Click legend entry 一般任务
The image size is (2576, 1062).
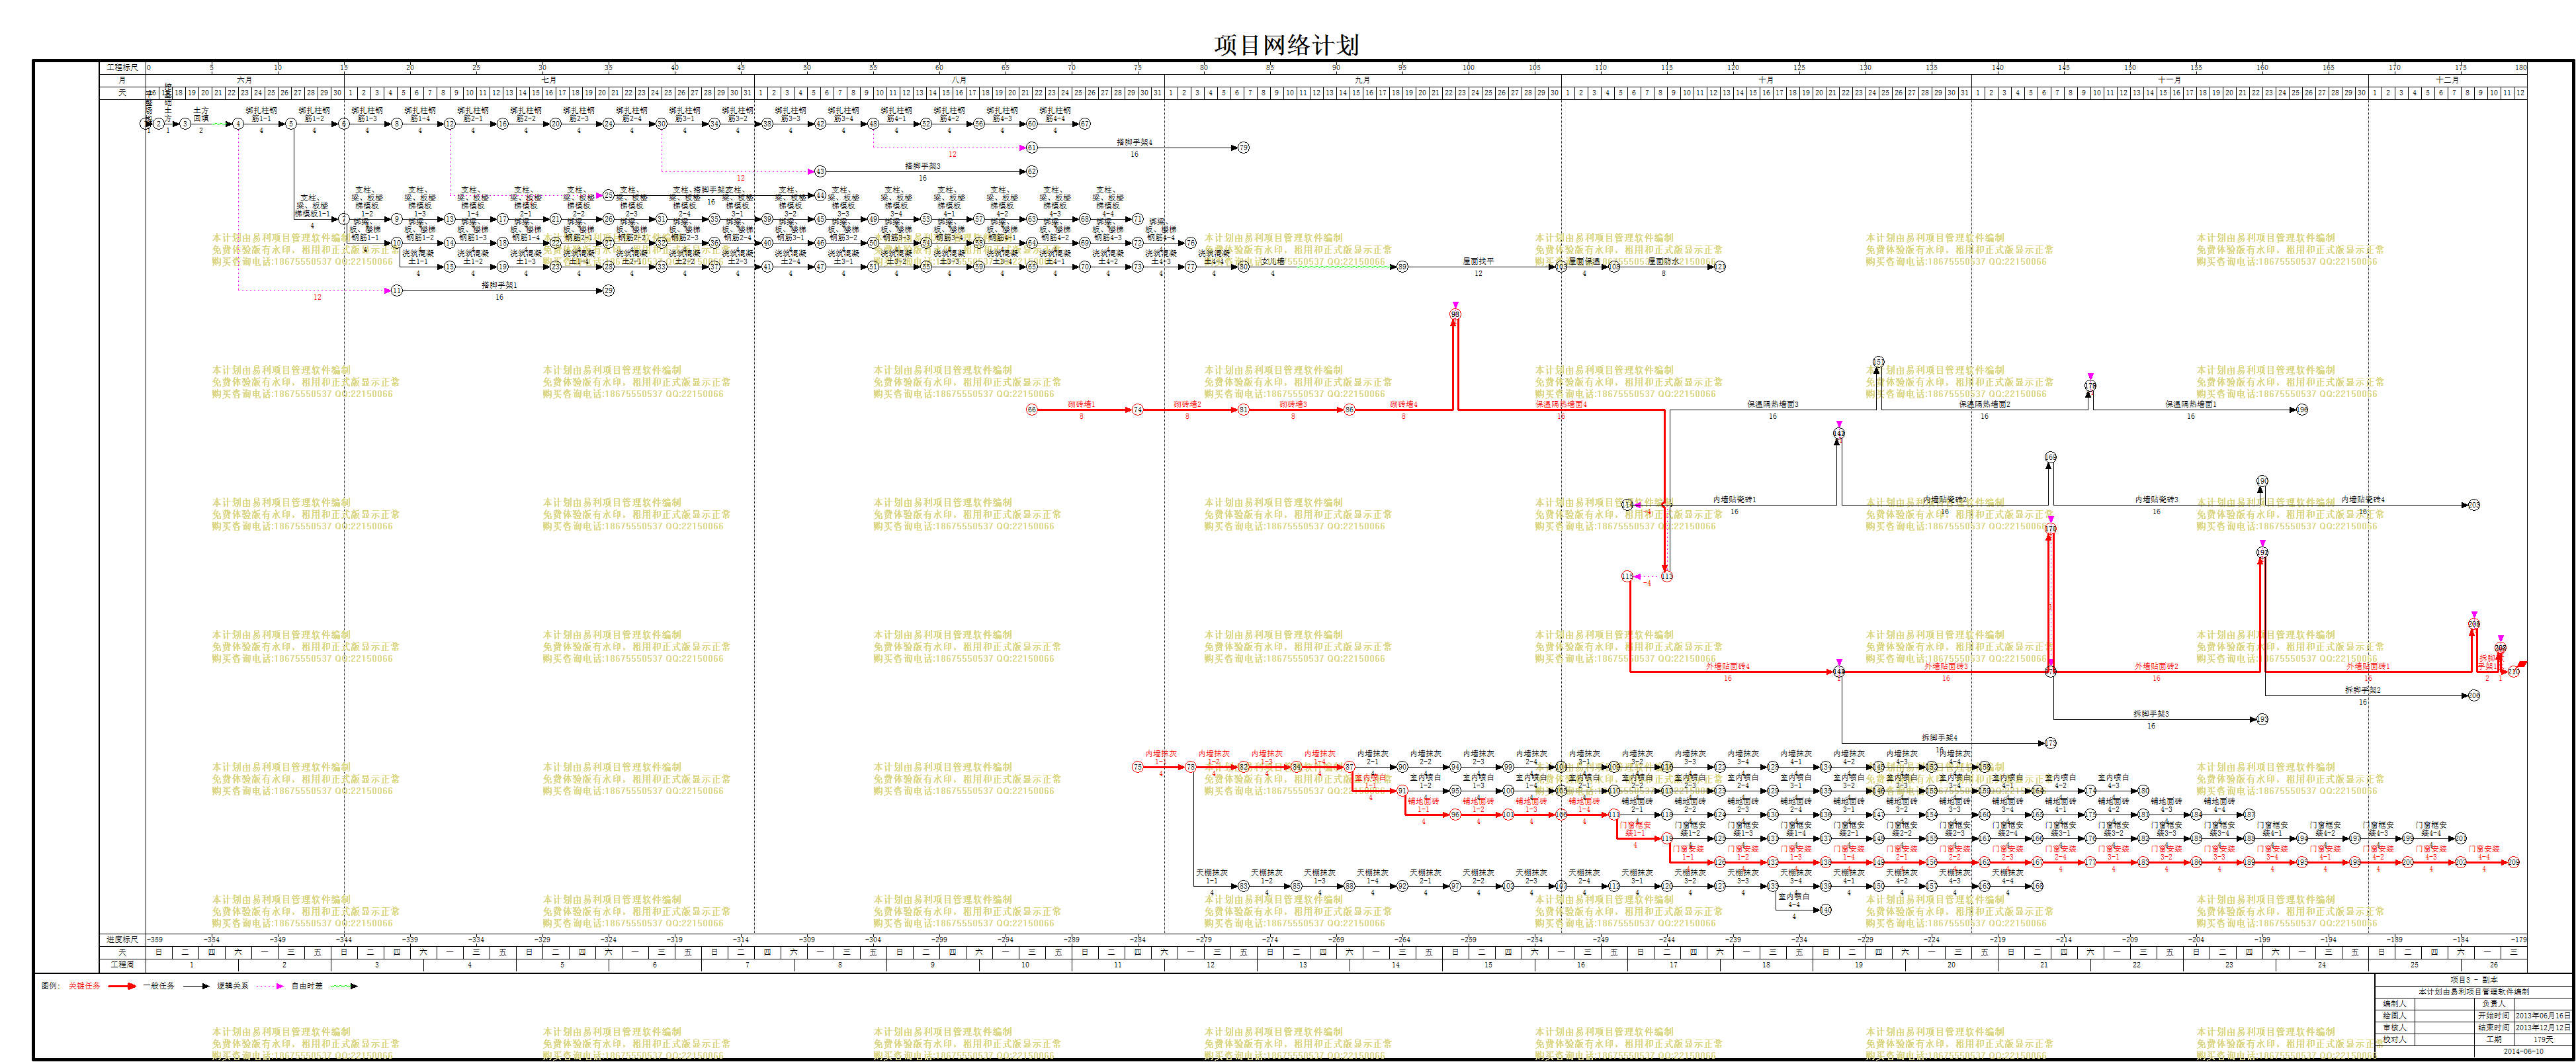coord(159,986)
